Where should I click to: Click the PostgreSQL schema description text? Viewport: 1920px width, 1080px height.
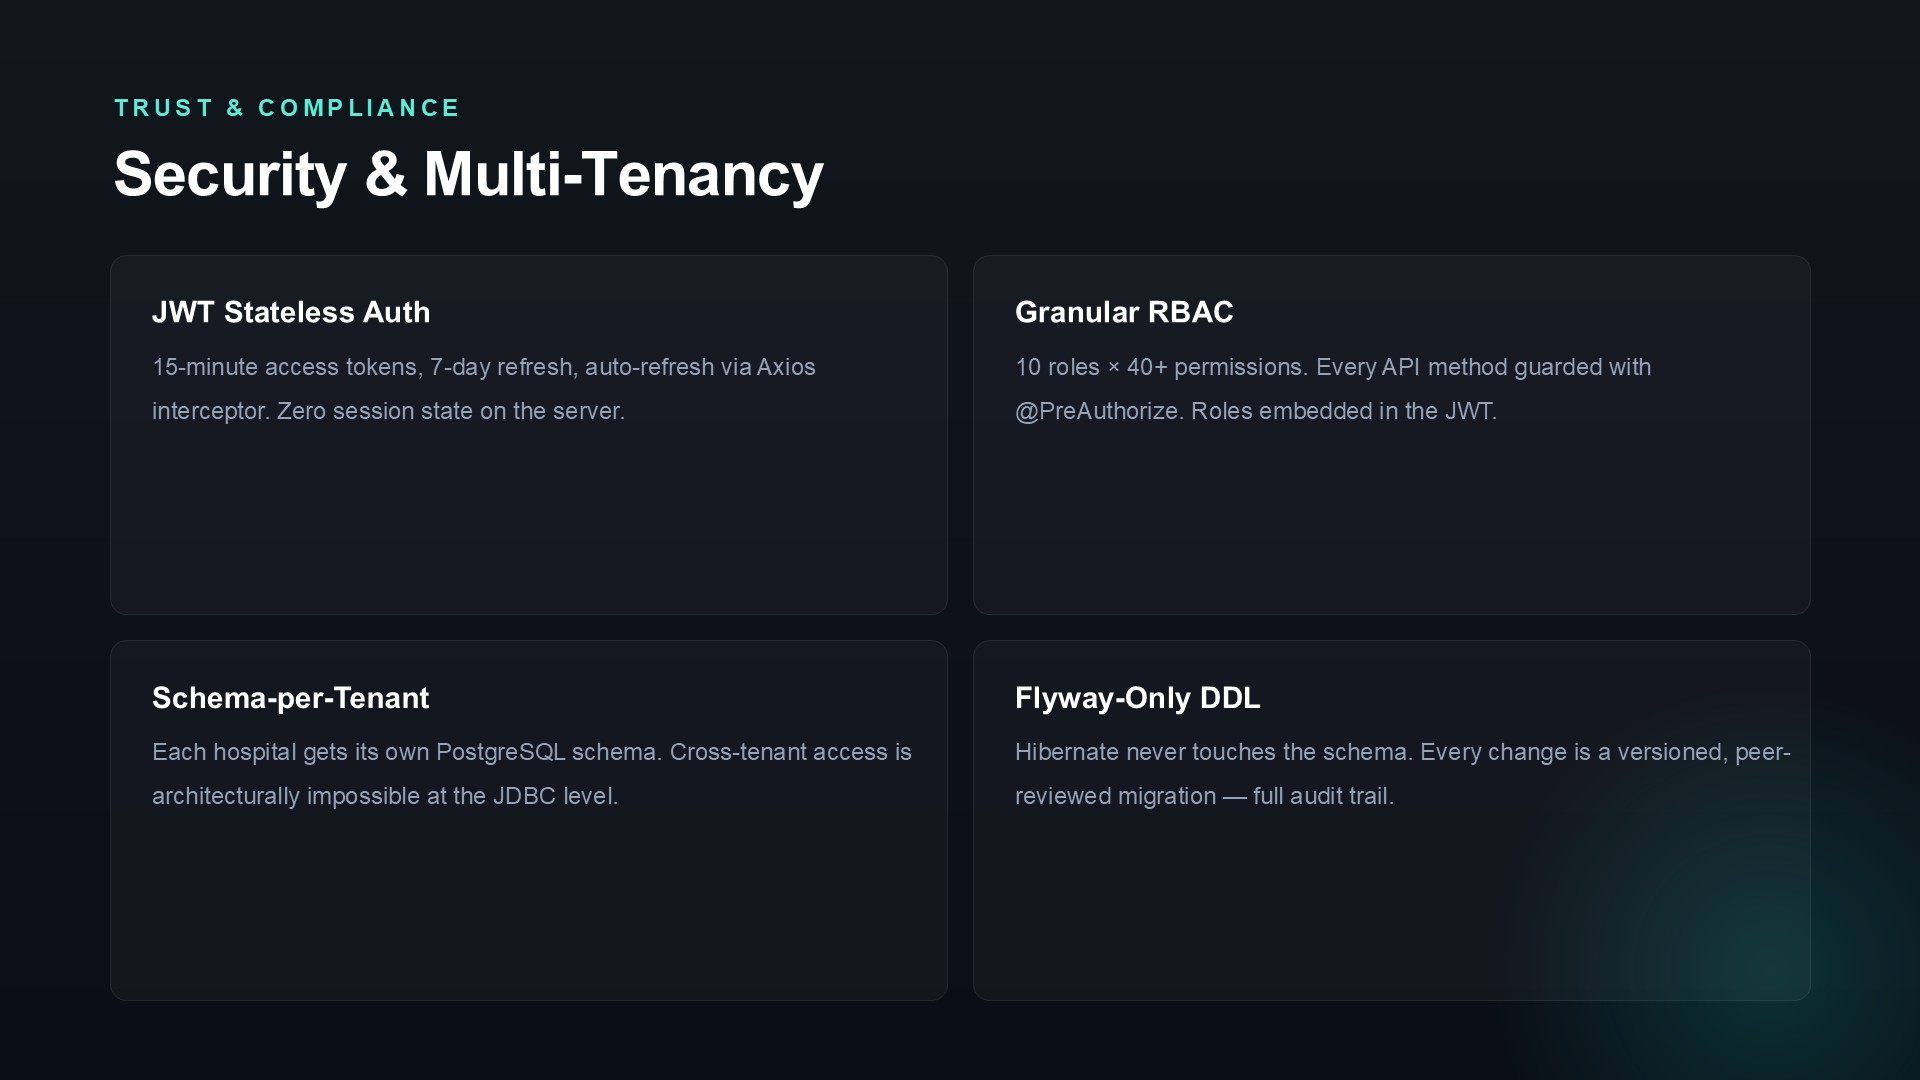532,774
